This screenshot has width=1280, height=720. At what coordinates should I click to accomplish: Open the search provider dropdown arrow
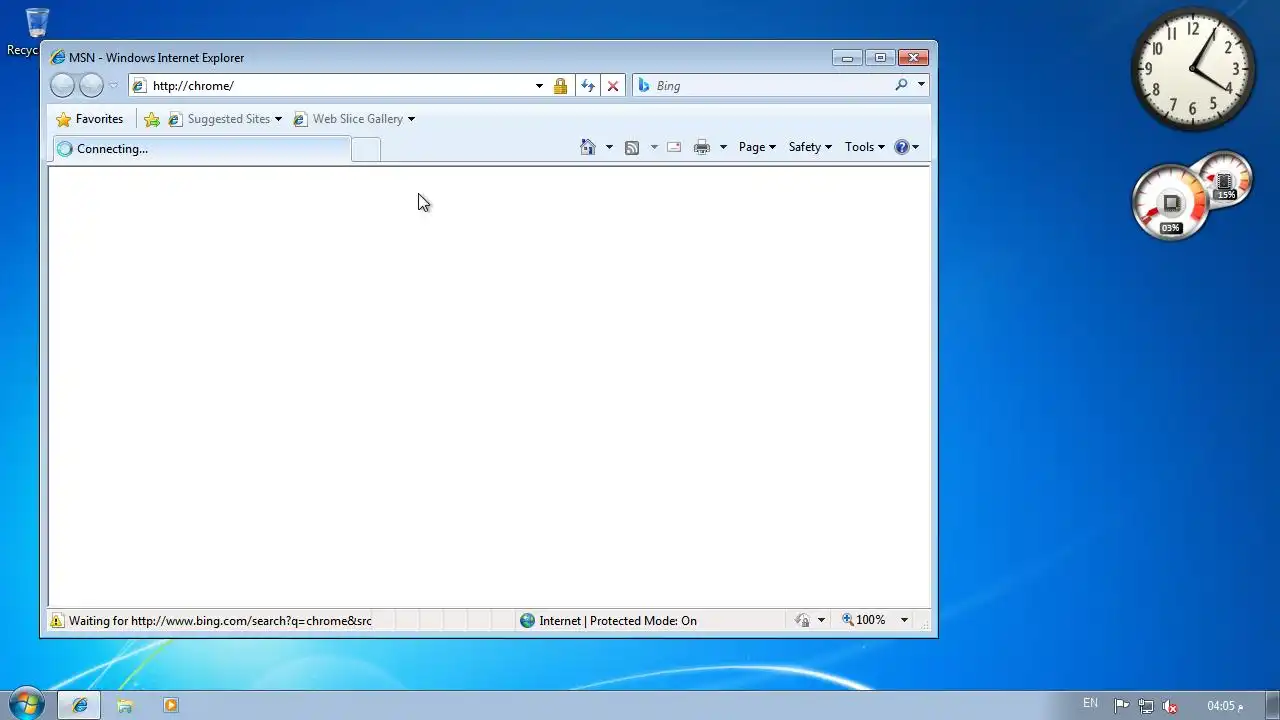[921, 86]
